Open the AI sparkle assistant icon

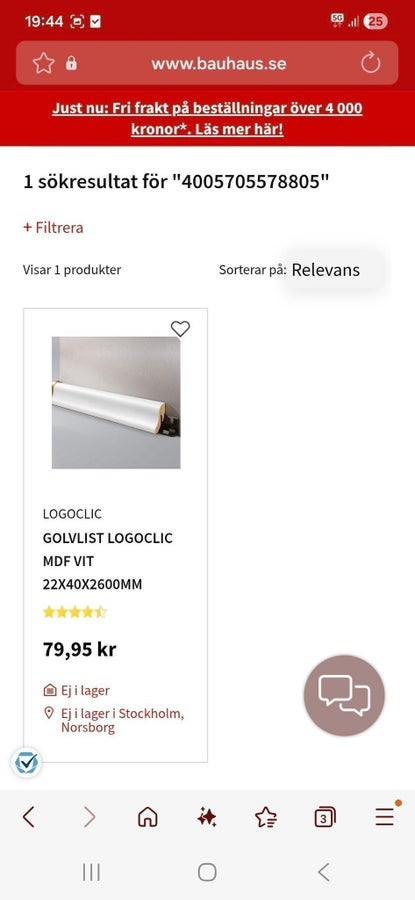tap(207, 816)
